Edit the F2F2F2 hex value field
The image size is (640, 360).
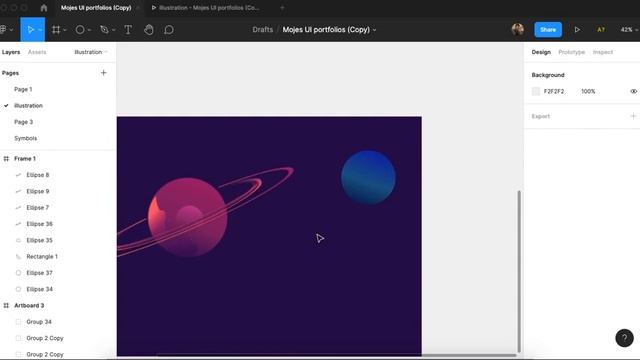(554, 91)
